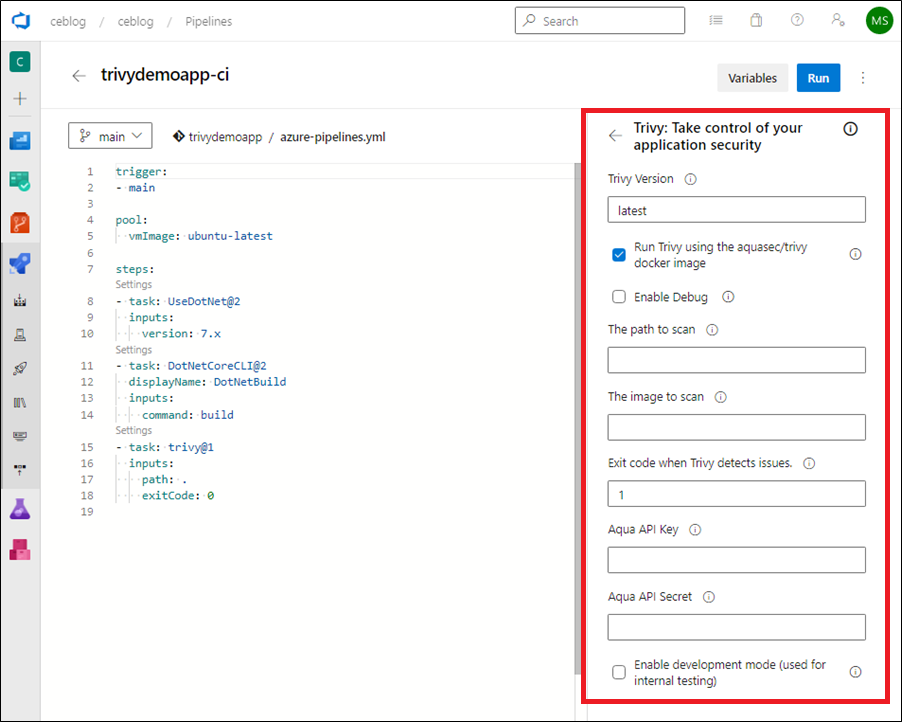902x722 pixels.
Task: Open the main branch dropdown
Action: [110, 136]
